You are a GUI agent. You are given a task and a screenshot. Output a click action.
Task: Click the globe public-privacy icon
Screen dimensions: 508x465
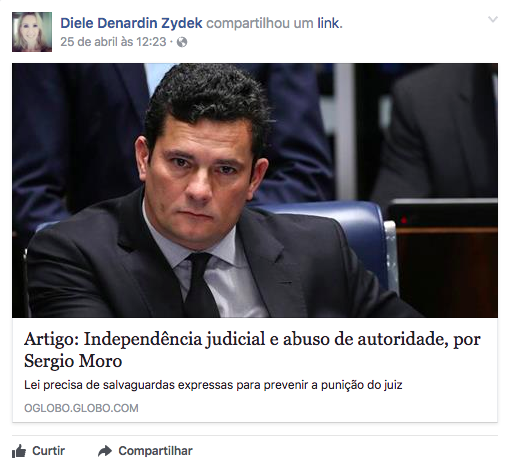click(x=182, y=42)
